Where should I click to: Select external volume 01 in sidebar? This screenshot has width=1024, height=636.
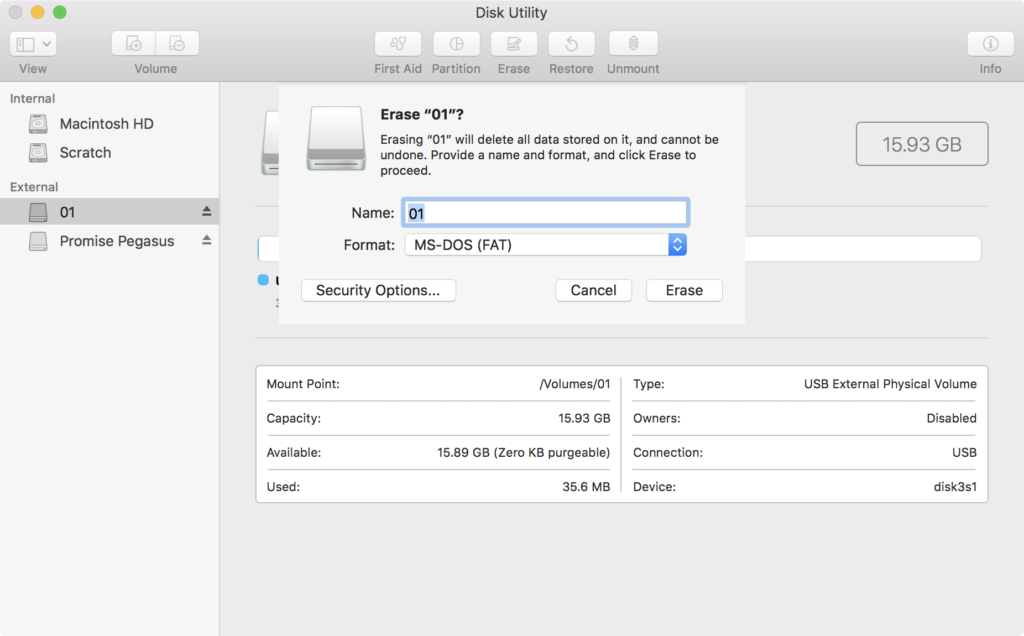click(x=109, y=212)
